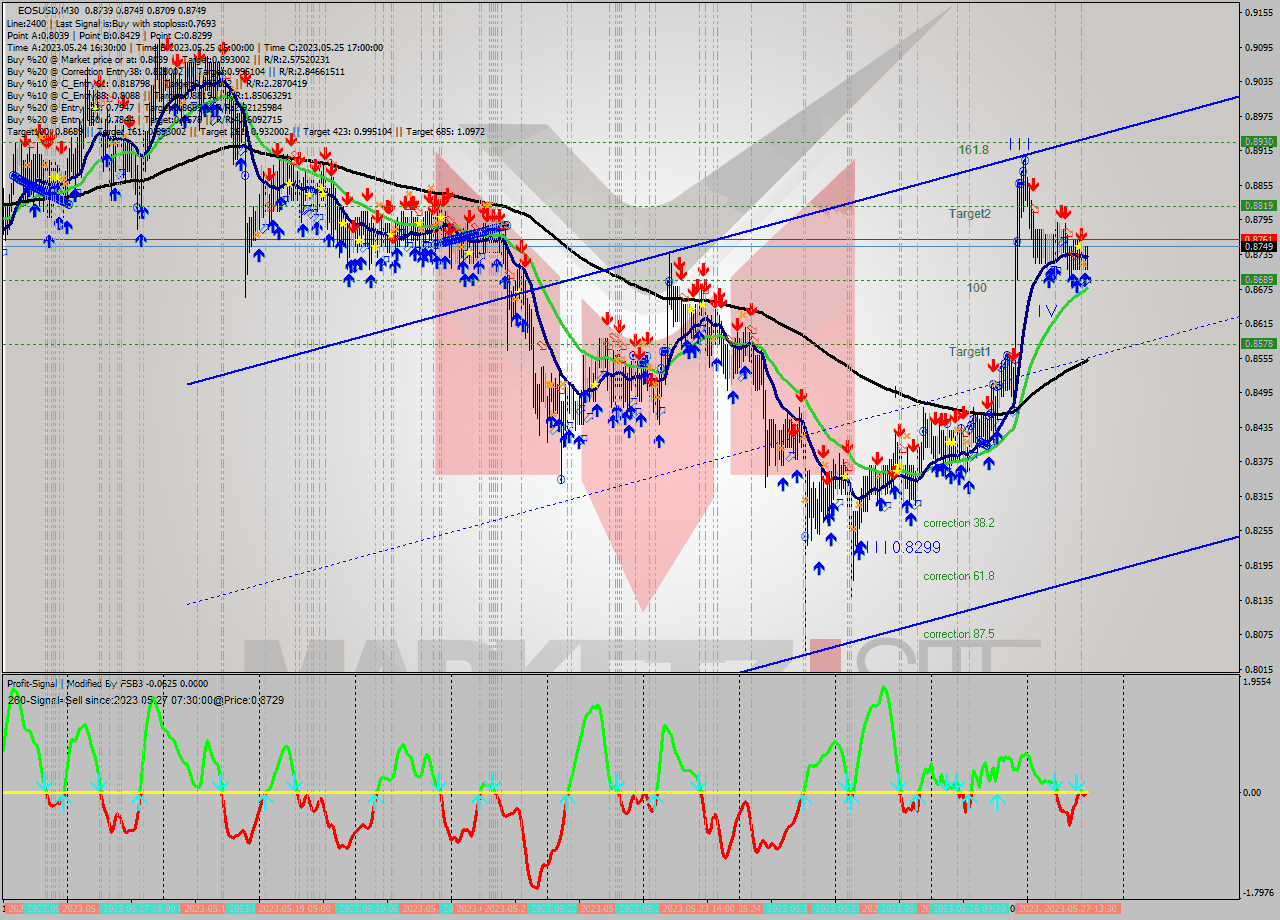Viewport: 1280px width, 920px height.
Task: Click the green 0.8819 price tag
Action: [x=1258, y=205]
